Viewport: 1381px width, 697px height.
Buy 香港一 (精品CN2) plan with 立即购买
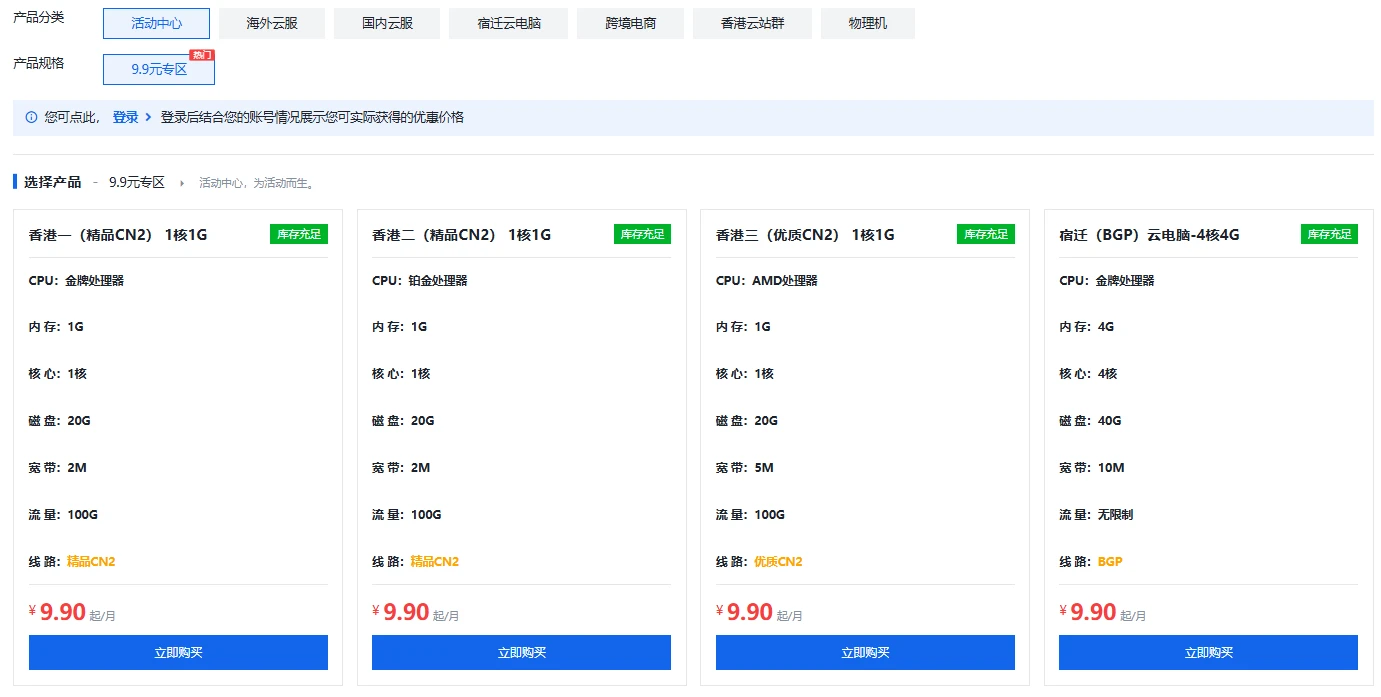(178, 652)
